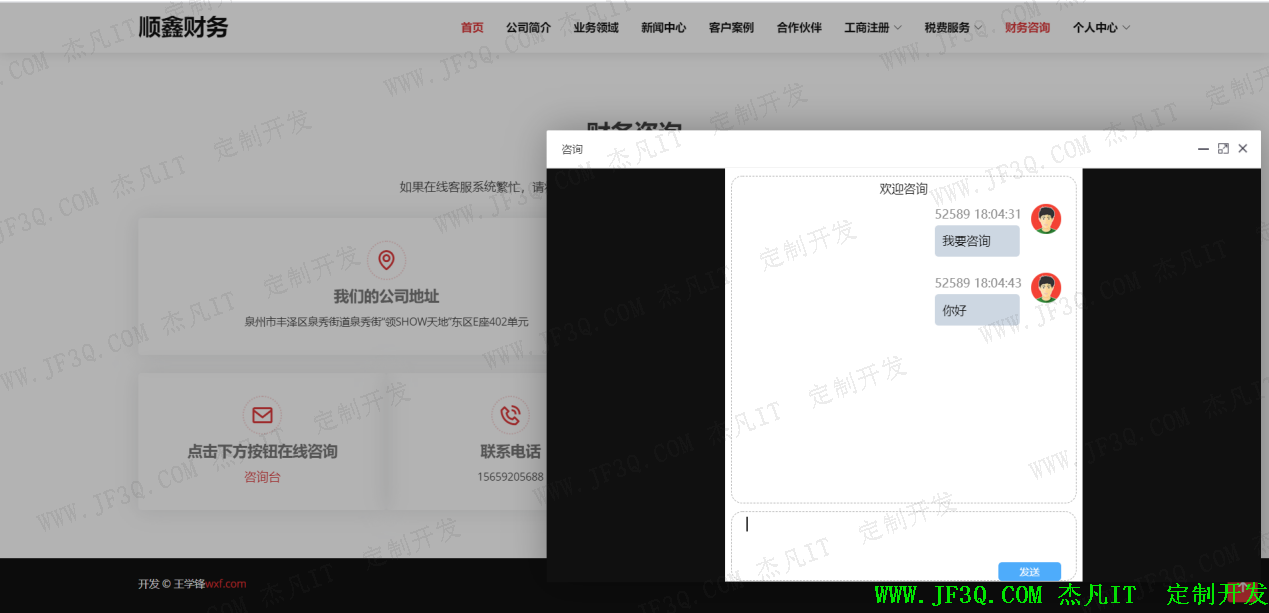Click the location pin icon above company address
The width and height of the screenshot is (1269, 613).
[x=386, y=260]
